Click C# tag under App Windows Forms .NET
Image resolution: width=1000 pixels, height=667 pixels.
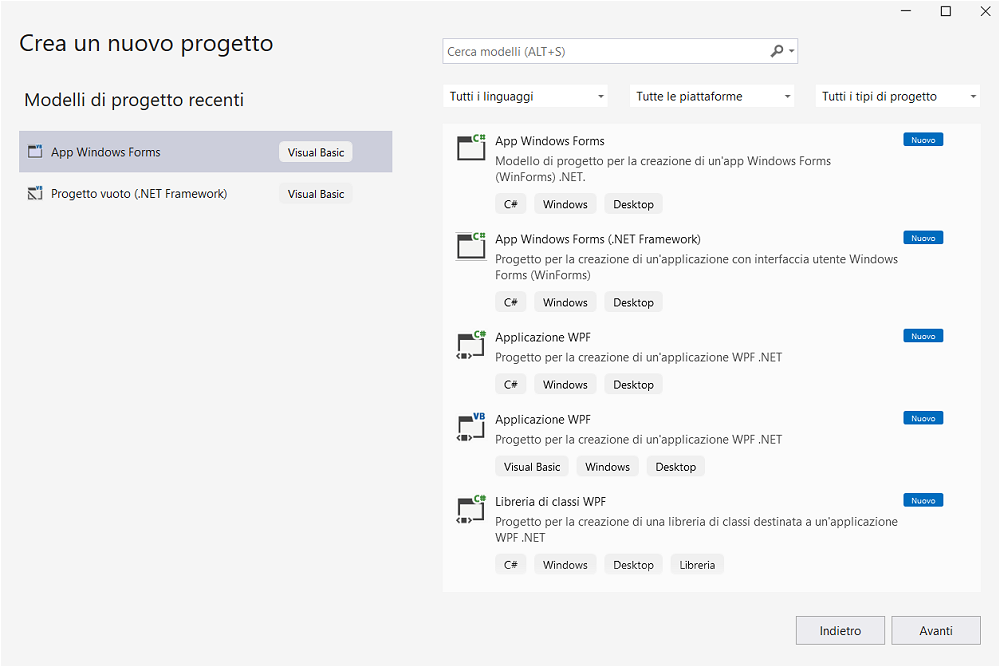(x=510, y=204)
